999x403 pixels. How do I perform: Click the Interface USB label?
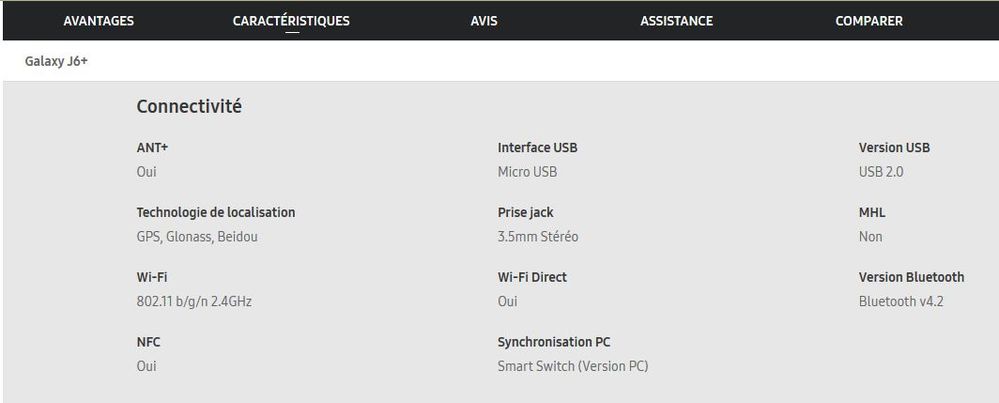tap(537, 148)
